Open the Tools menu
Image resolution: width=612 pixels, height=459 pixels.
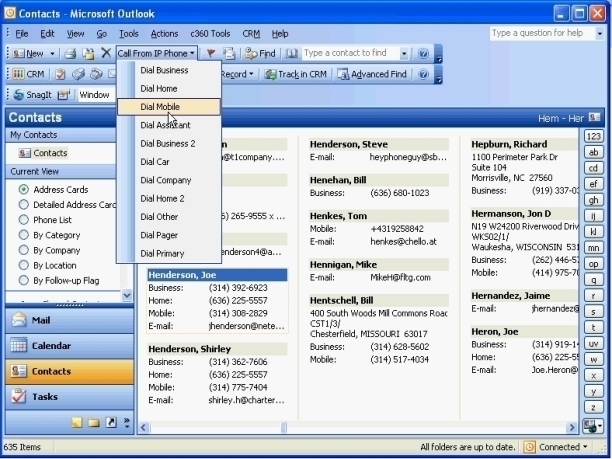pyautogui.click(x=128, y=34)
